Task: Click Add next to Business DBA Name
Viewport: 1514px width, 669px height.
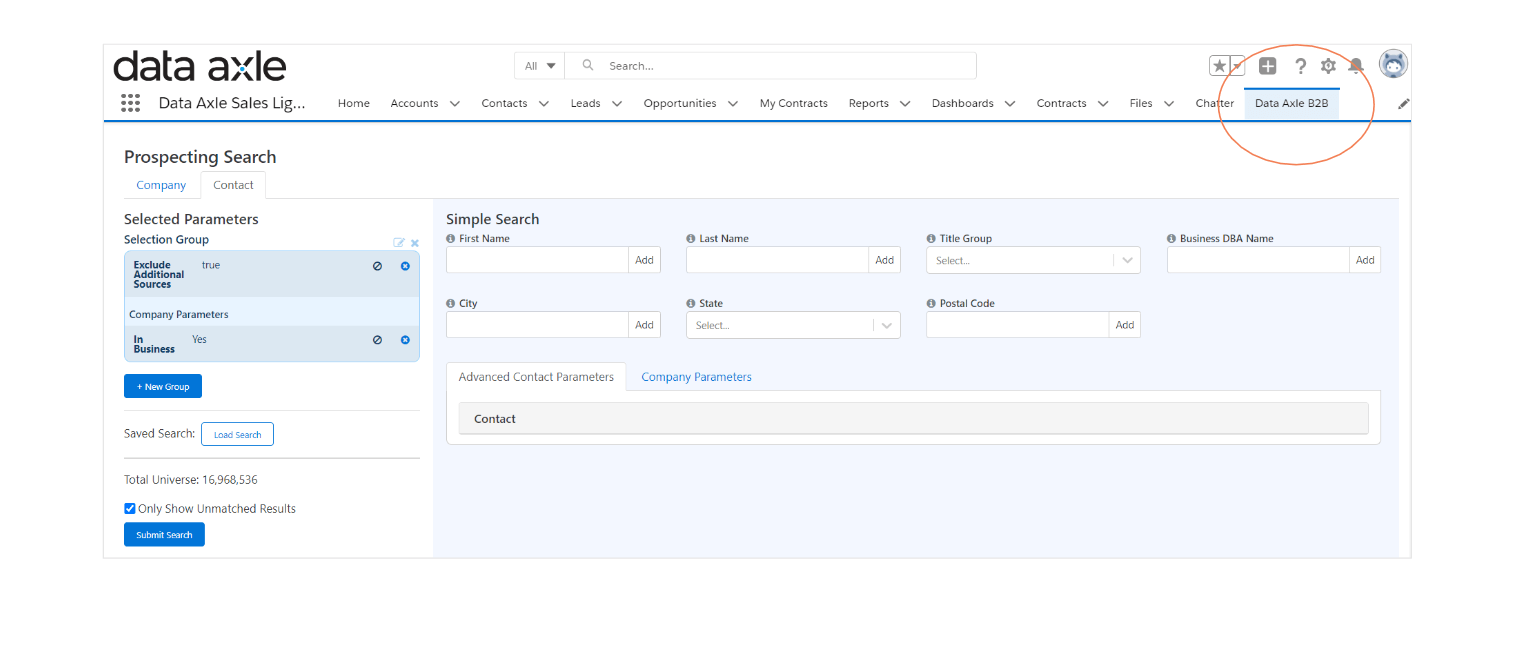Action: (x=1365, y=260)
